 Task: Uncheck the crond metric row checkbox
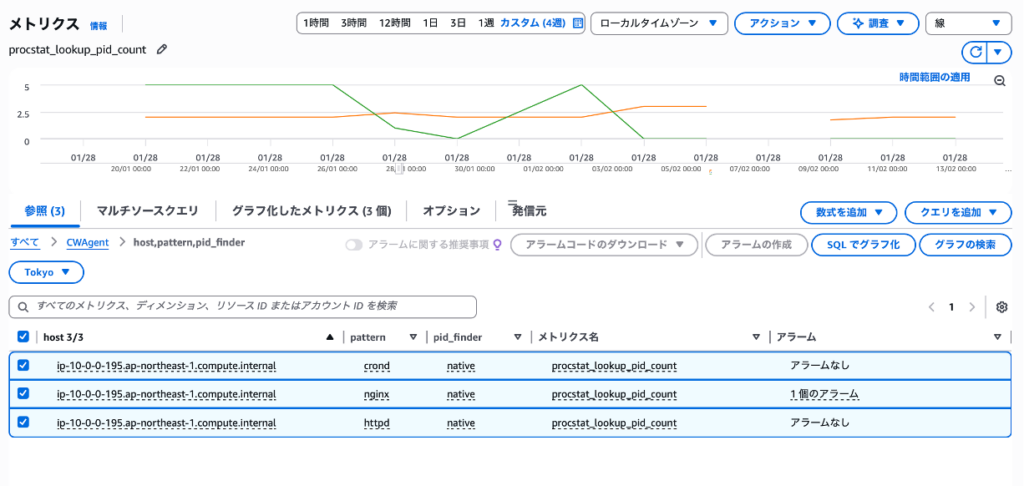[x=23, y=366]
